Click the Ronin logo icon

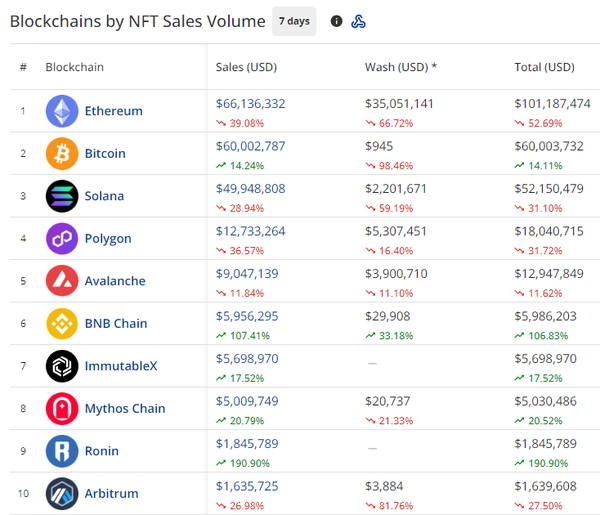click(x=62, y=451)
